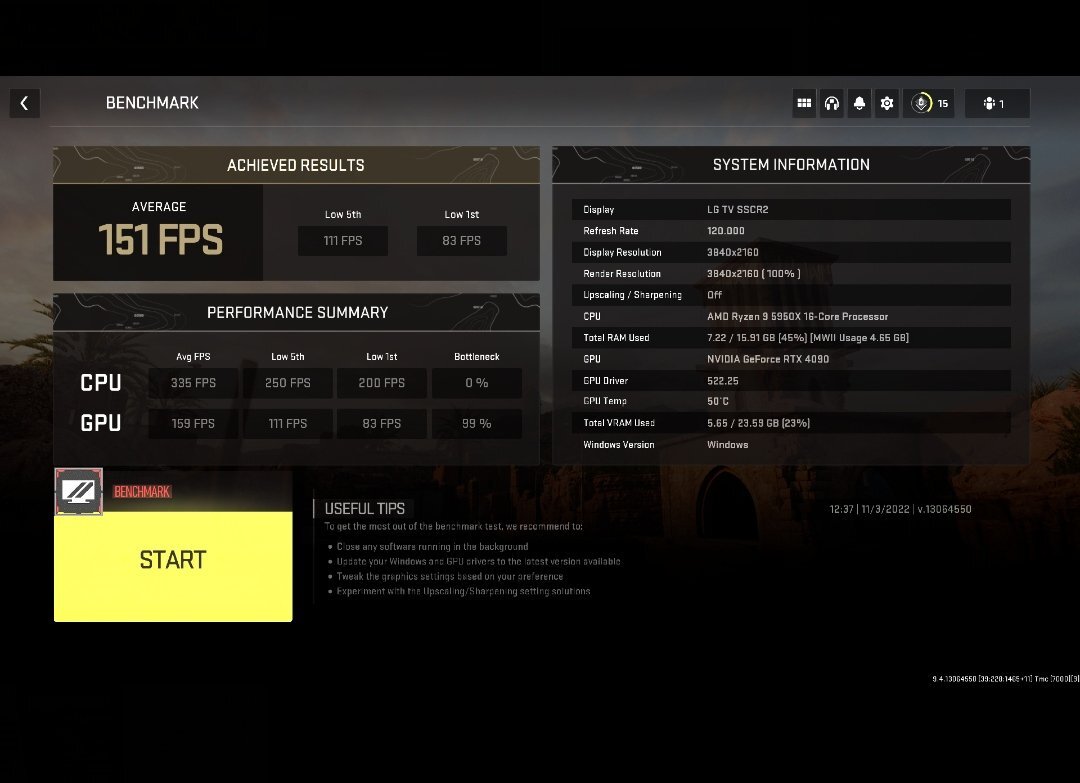Select the red BENCHMARK label
This screenshot has width=1080, height=783.
coord(142,492)
